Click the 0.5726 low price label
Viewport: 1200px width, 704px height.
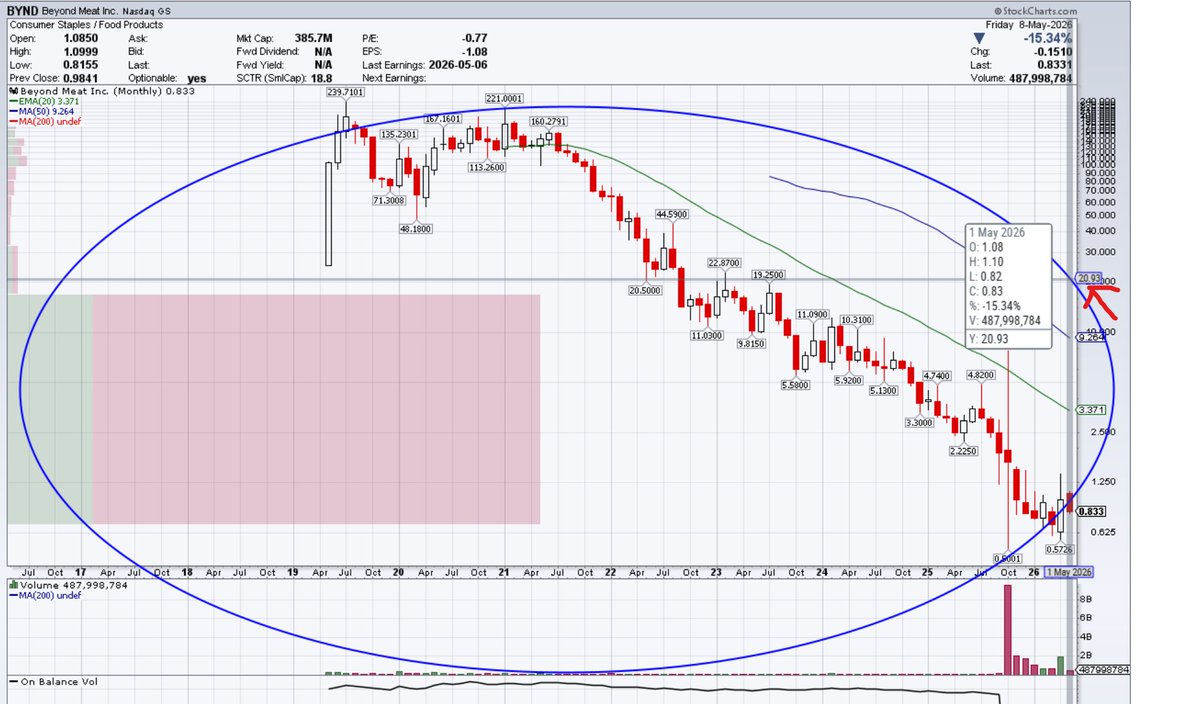pyautogui.click(x=1059, y=549)
